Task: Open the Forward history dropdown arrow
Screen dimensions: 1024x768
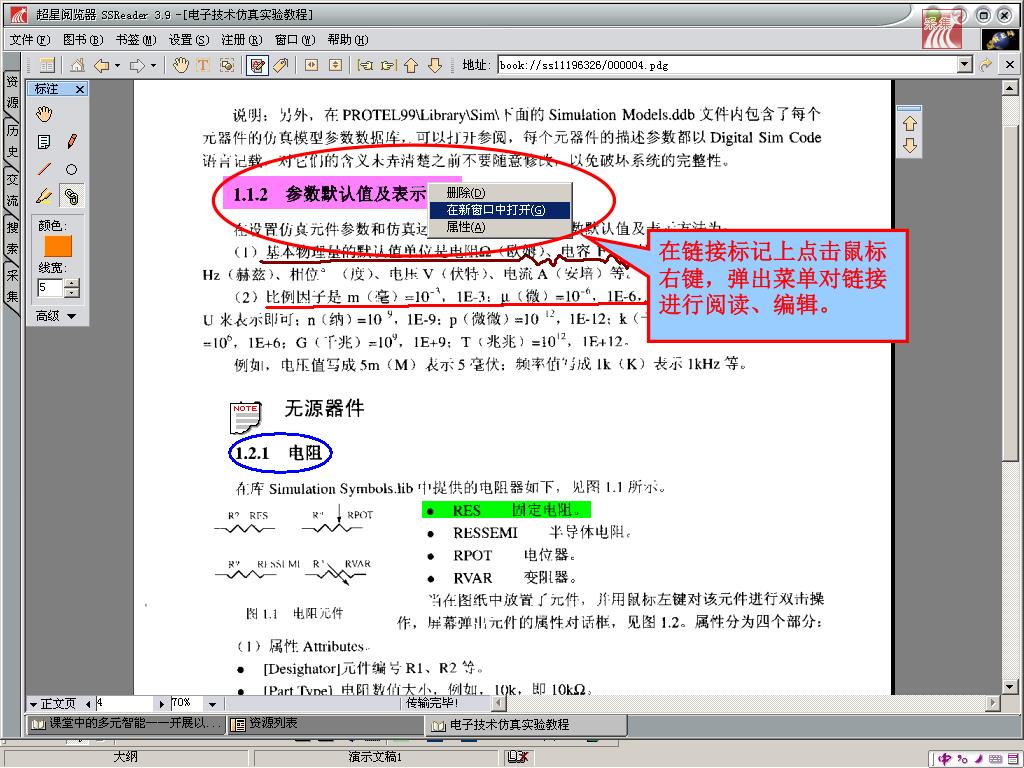Action: click(x=153, y=65)
